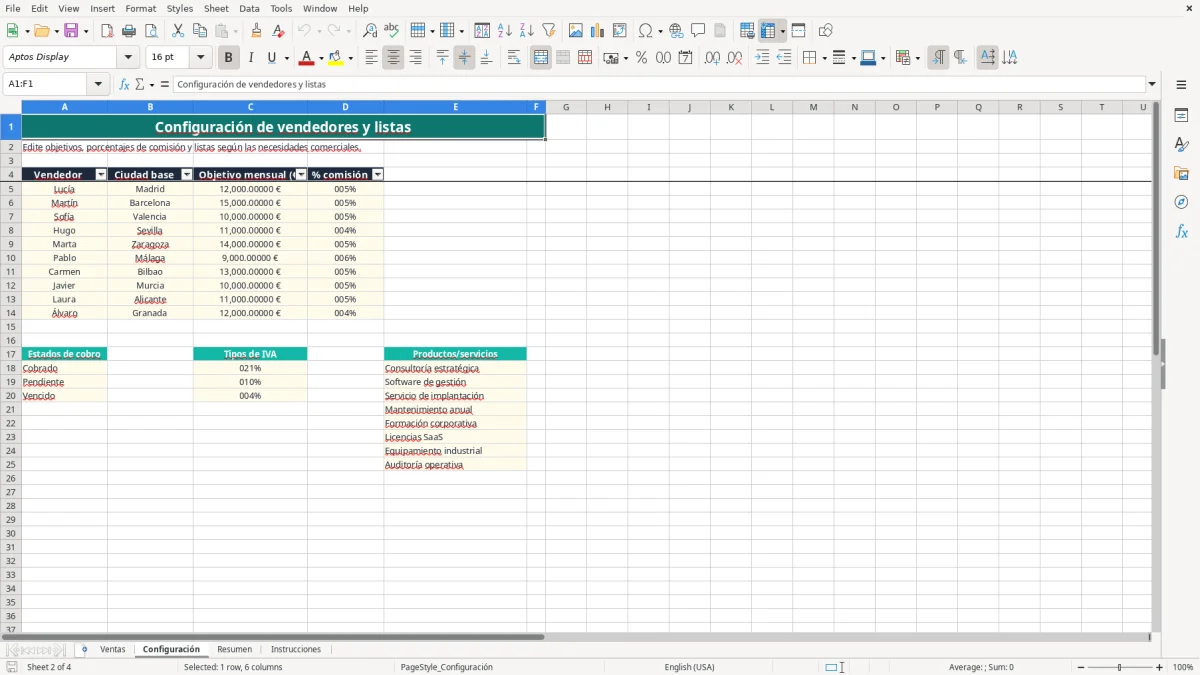This screenshot has width=1200, height=675.
Task: Toggle Underline formatting
Action: coord(271,58)
